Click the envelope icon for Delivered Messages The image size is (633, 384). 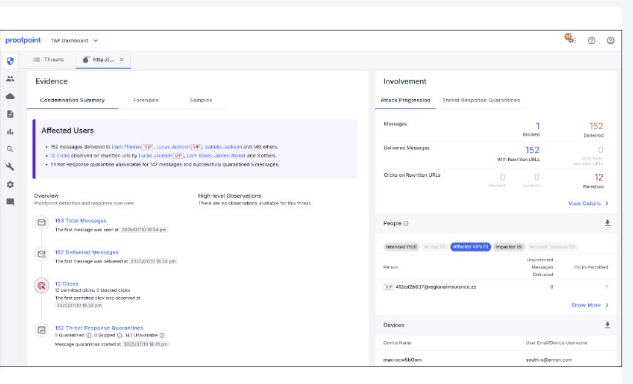click(x=42, y=254)
